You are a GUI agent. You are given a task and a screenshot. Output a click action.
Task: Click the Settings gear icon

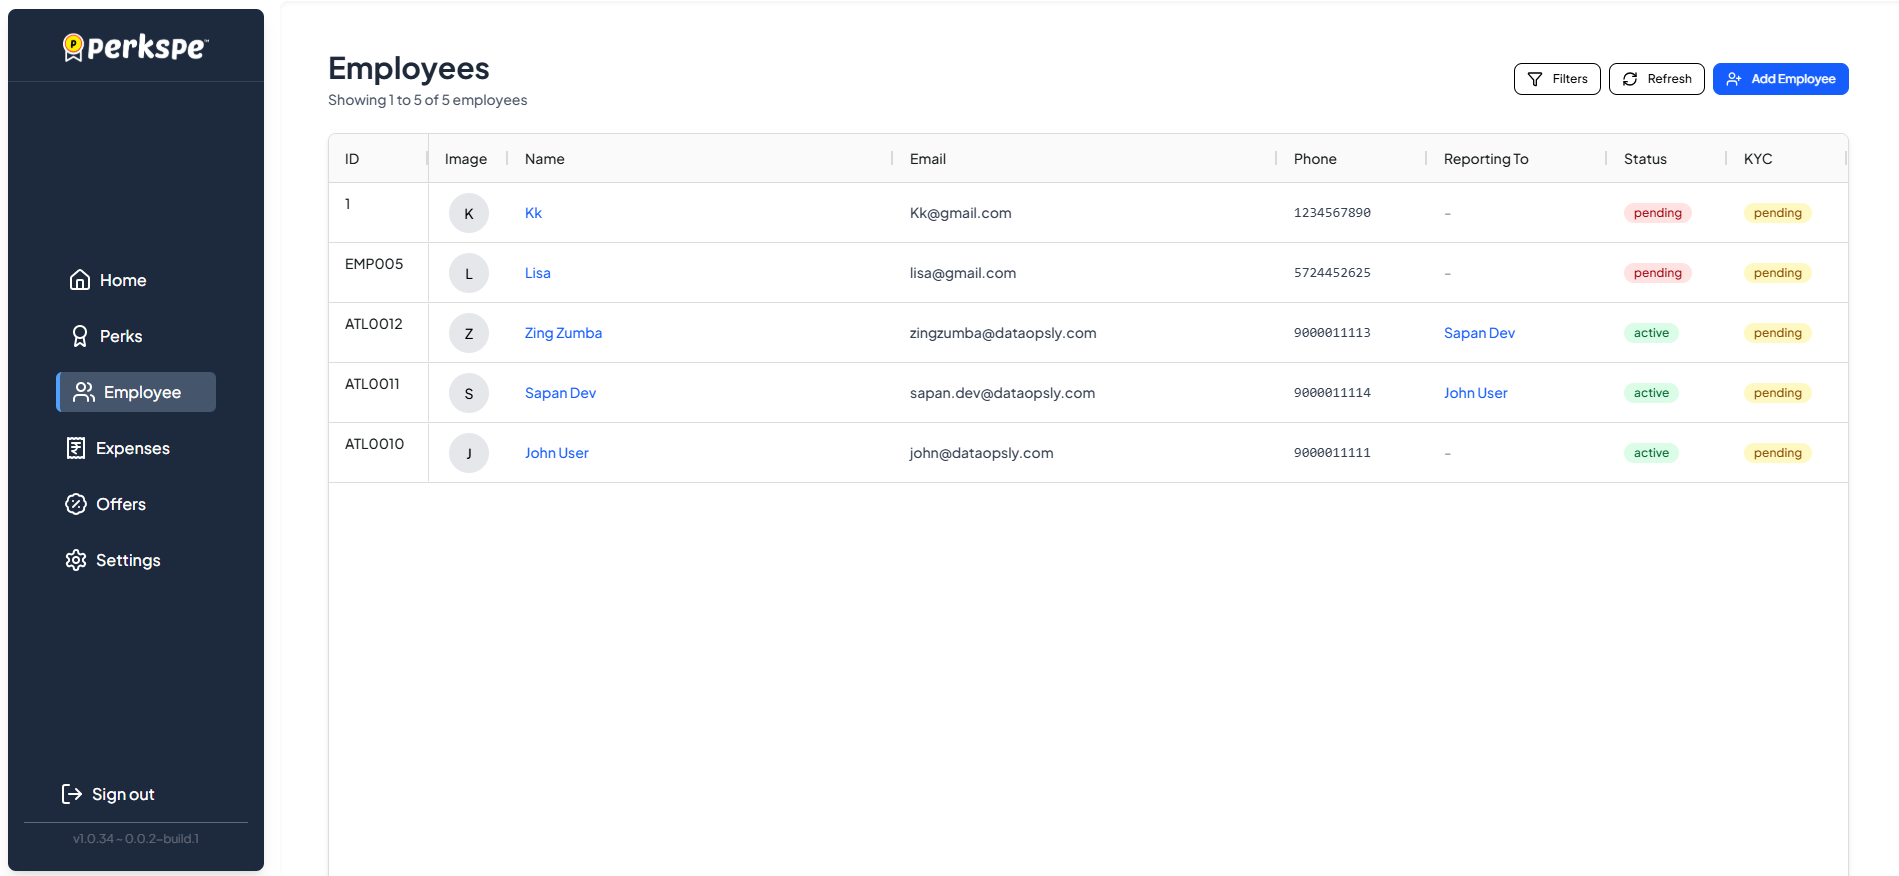pyautogui.click(x=76, y=560)
